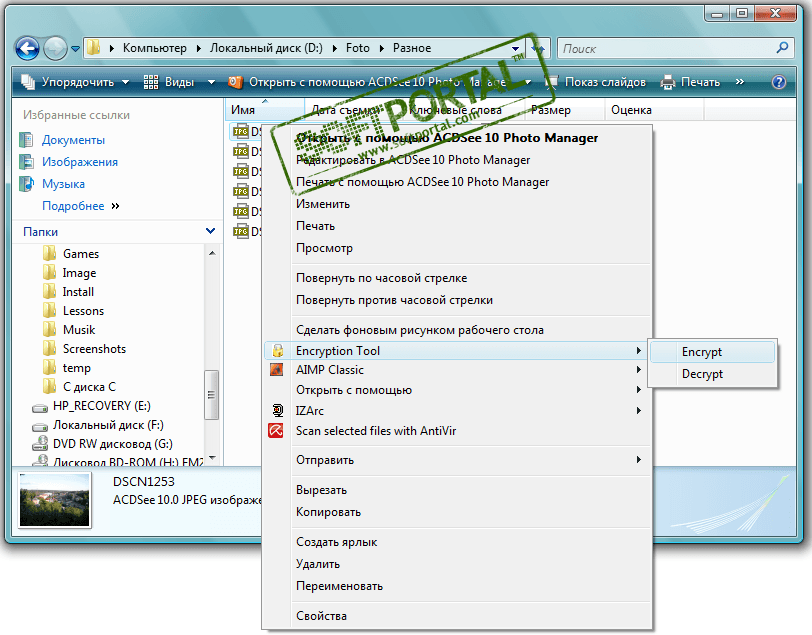The height and width of the screenshot is (635, 812).
Task: Open Изображения favorite link
Action: point(80,162)
